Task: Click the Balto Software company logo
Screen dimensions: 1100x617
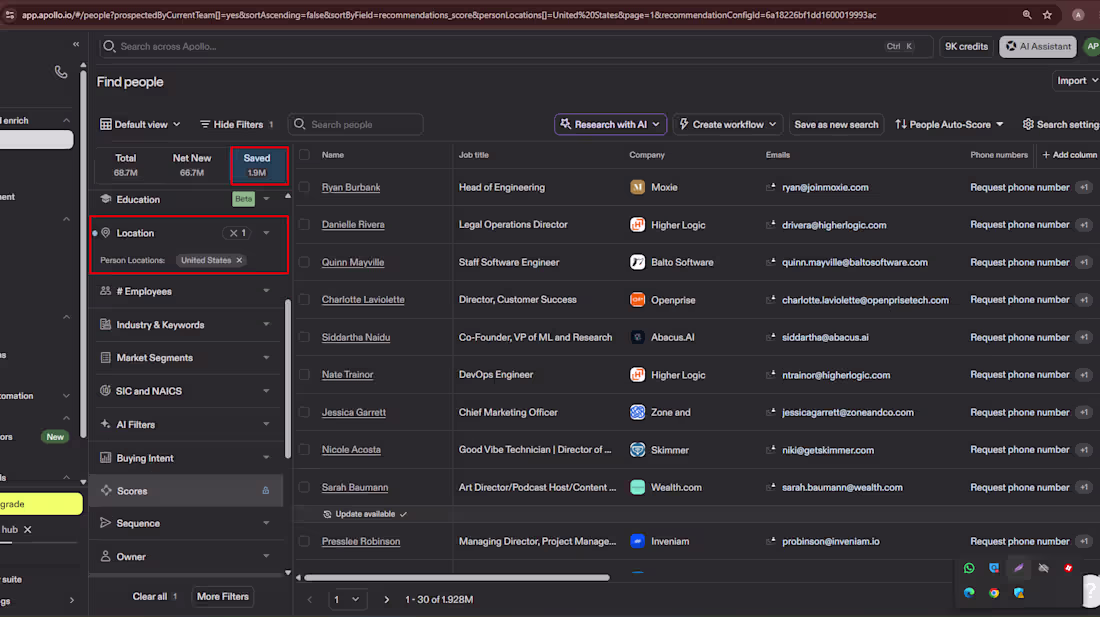Action: coord(637,262)
